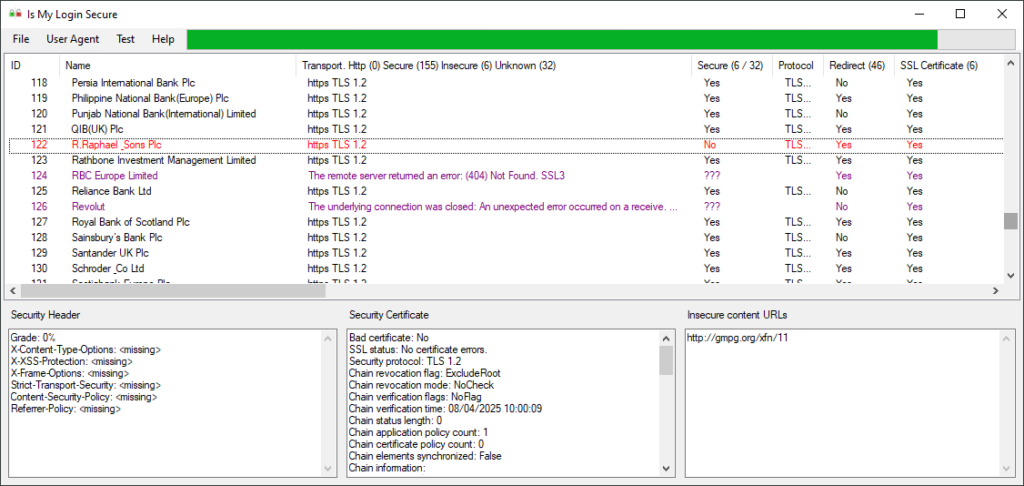Screen dimensions: 1024x486
Task: Select the RBC Europe Limited row
Action: coord(506,176)
